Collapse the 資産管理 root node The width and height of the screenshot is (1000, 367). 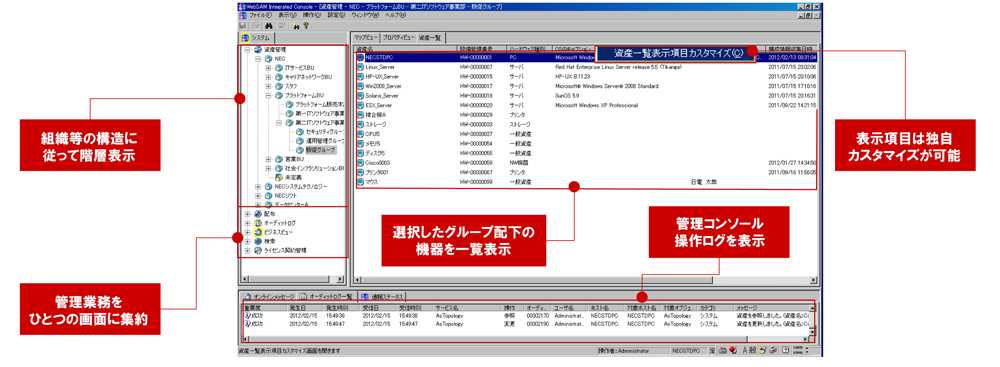click(247, 50)
